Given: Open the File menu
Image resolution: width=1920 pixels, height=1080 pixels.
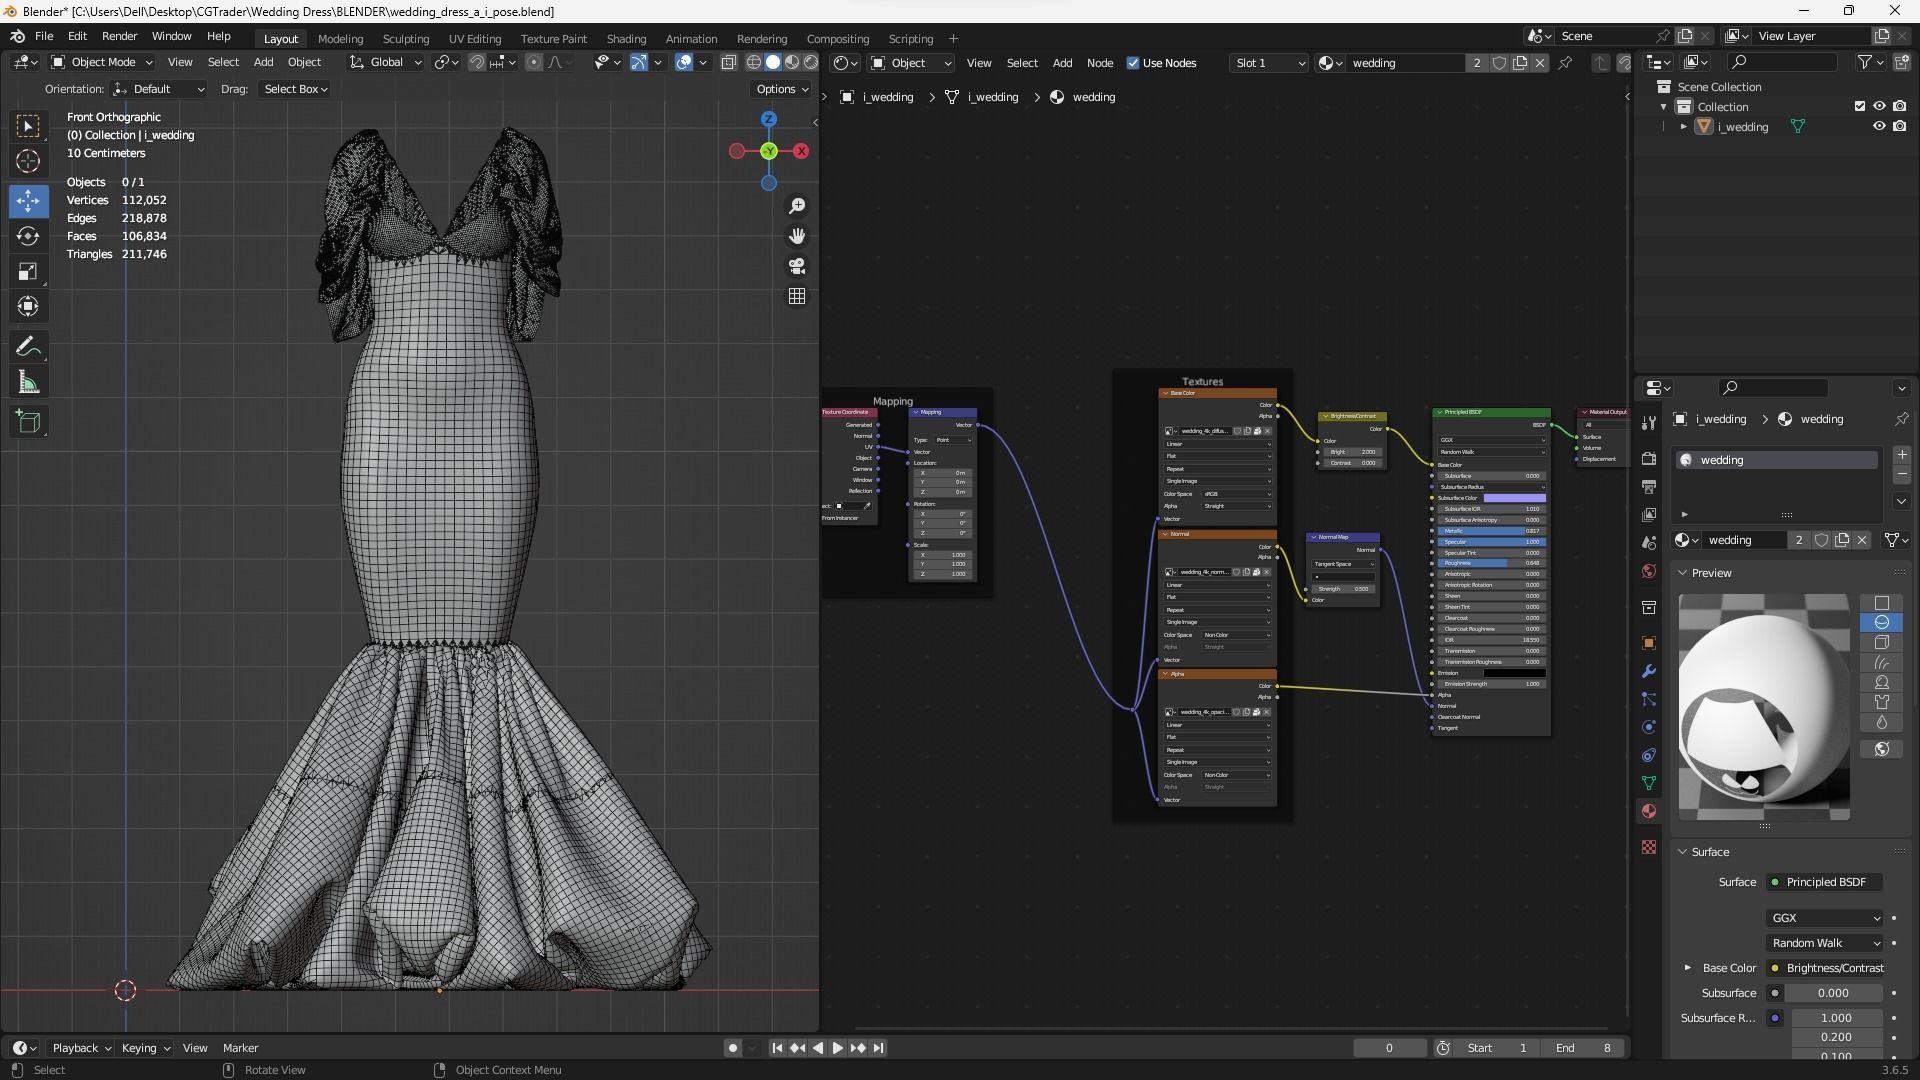Looking at the screenshot, I should click(x=44, y=36).
